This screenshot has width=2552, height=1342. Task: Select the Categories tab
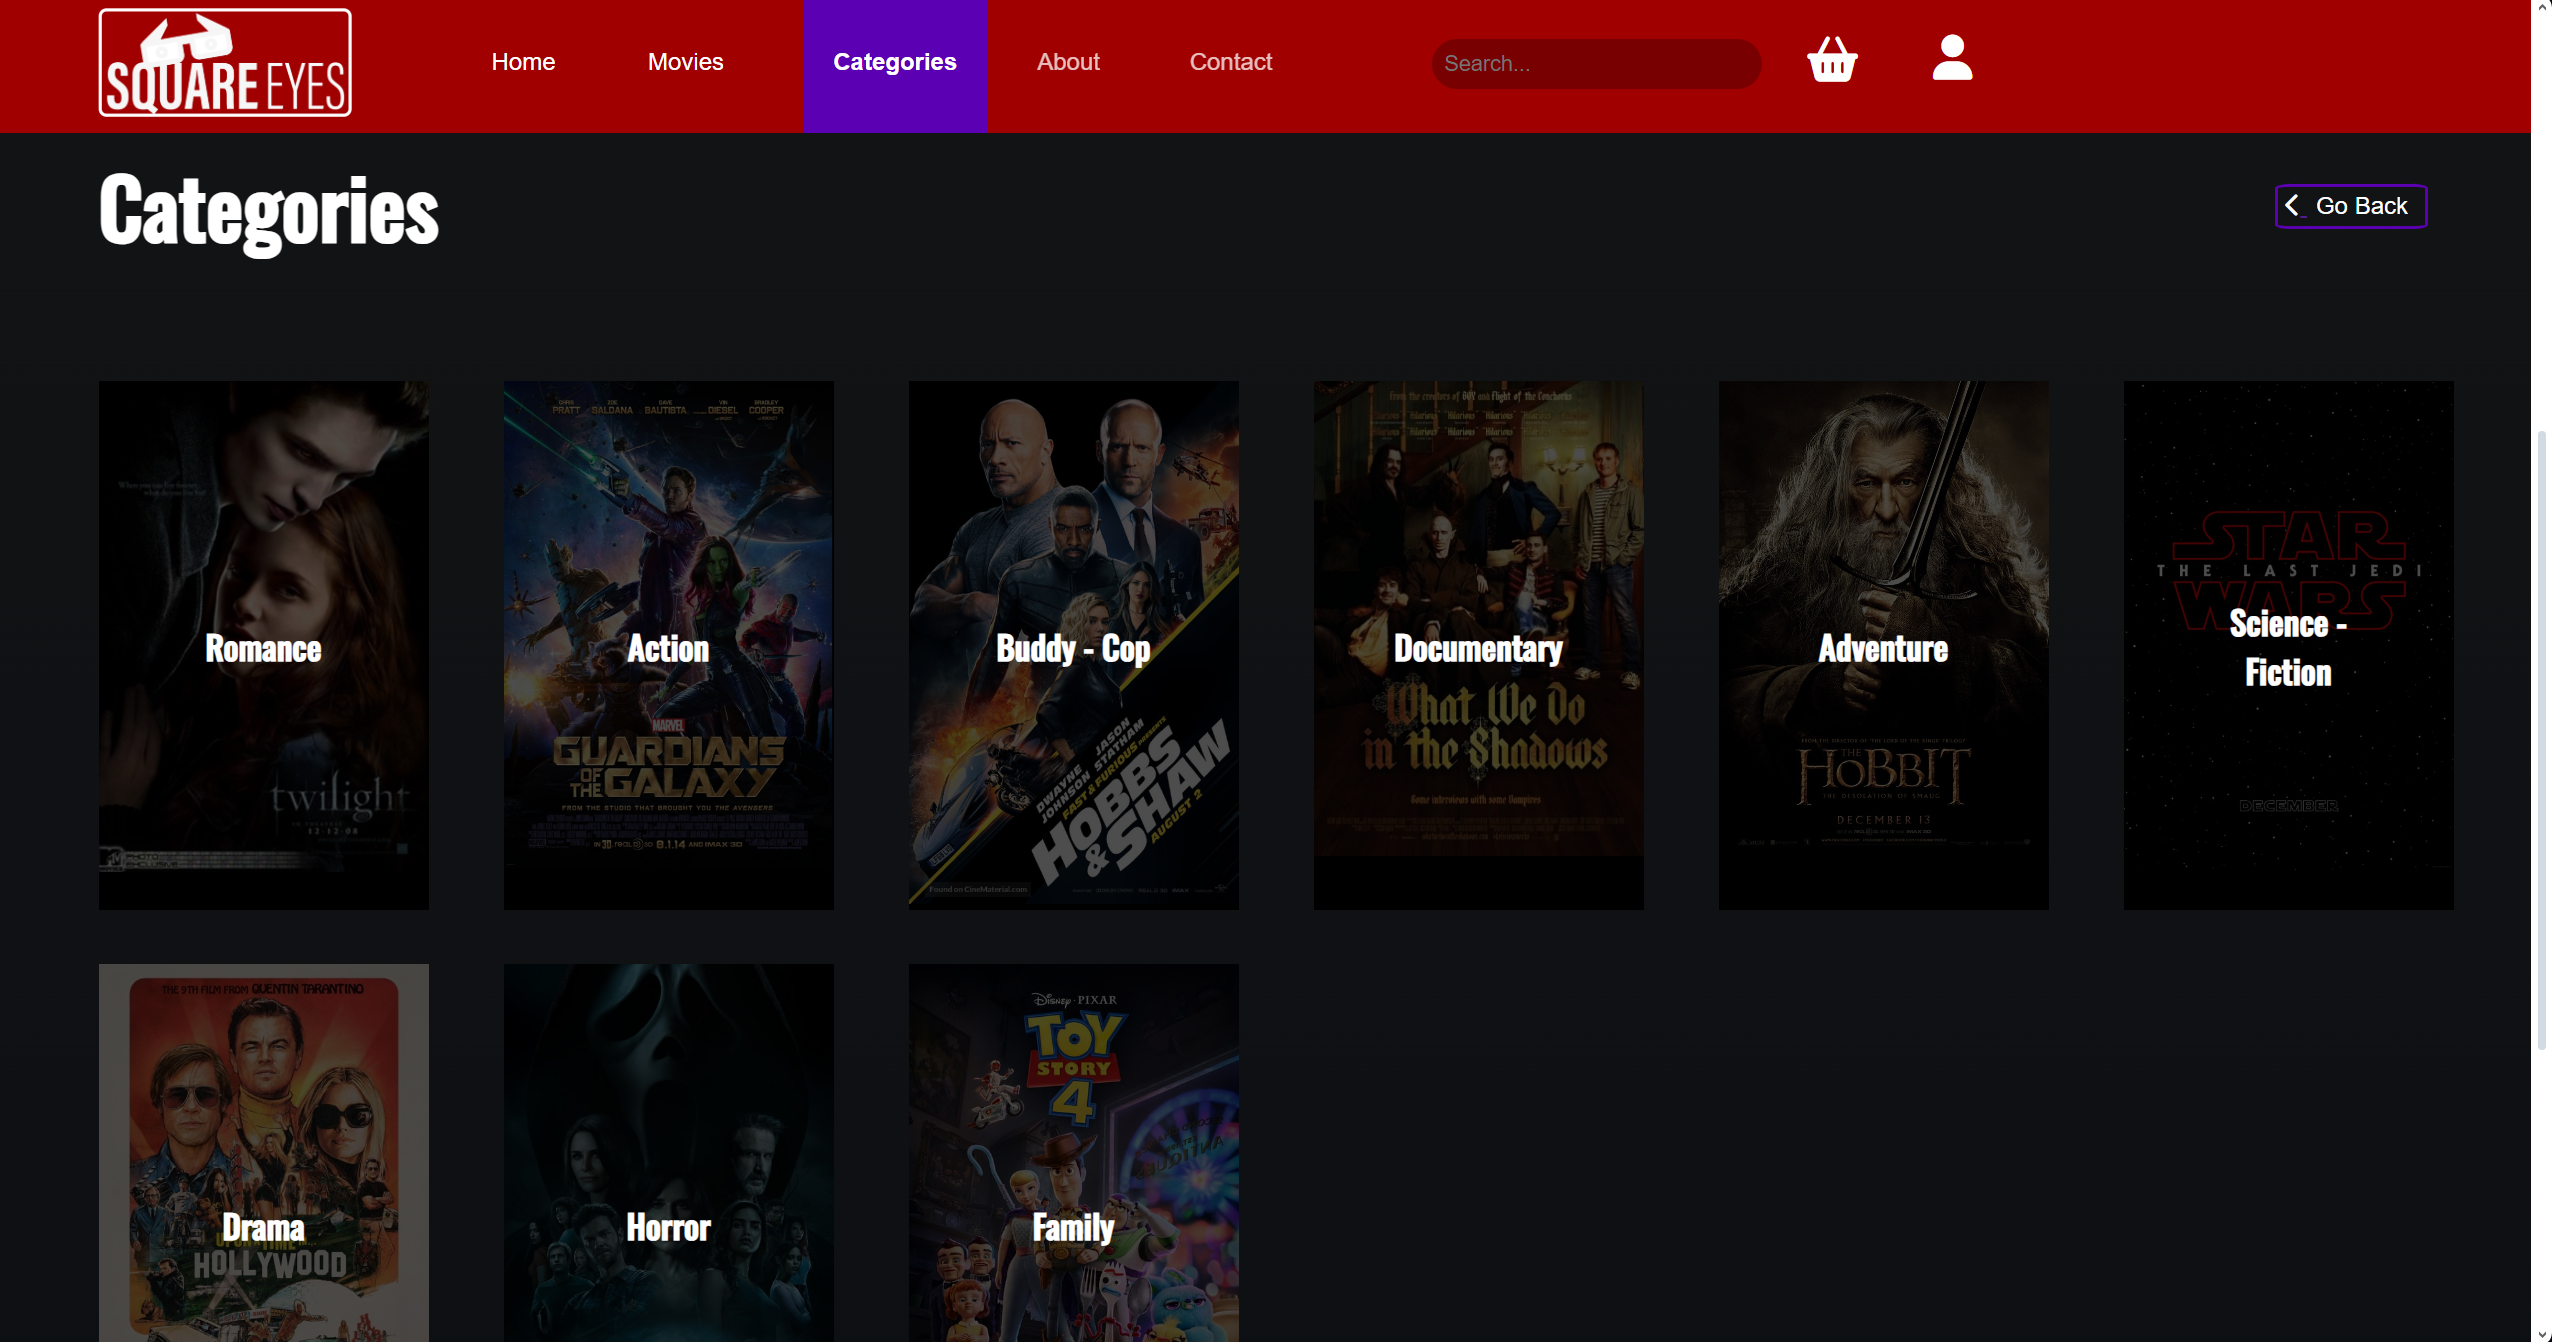[x=894, y=62]
